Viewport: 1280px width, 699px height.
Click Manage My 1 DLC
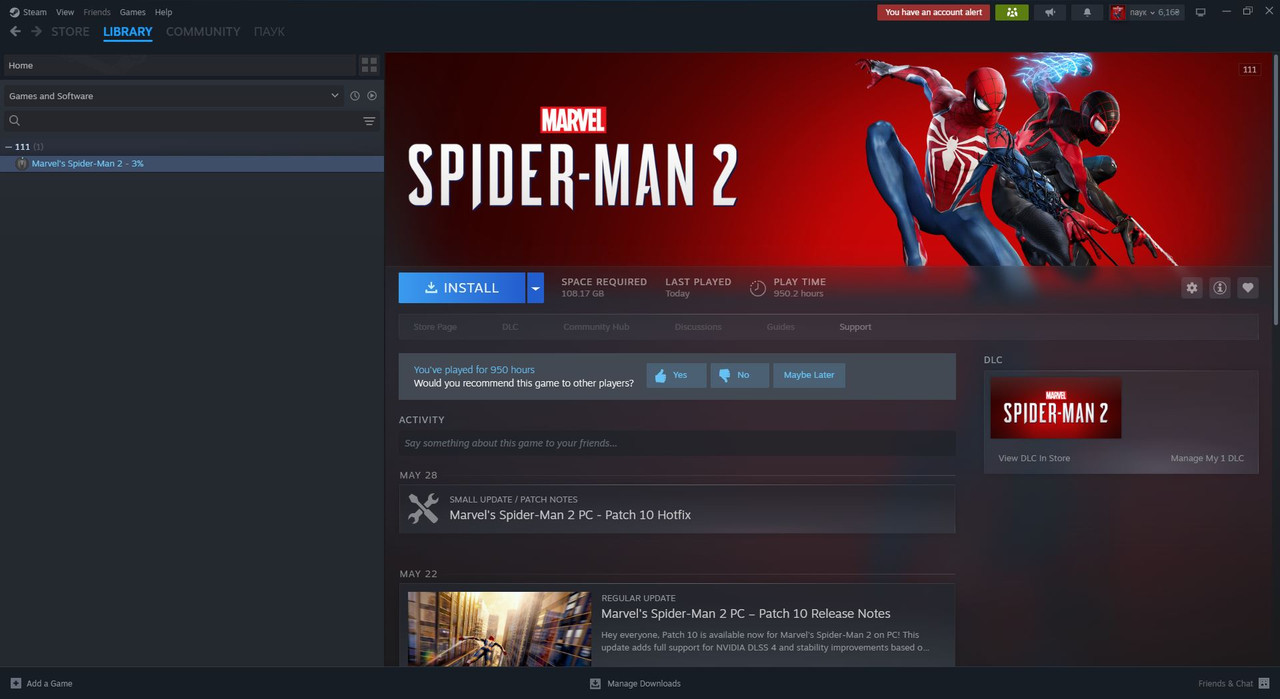pos(1207,458)
